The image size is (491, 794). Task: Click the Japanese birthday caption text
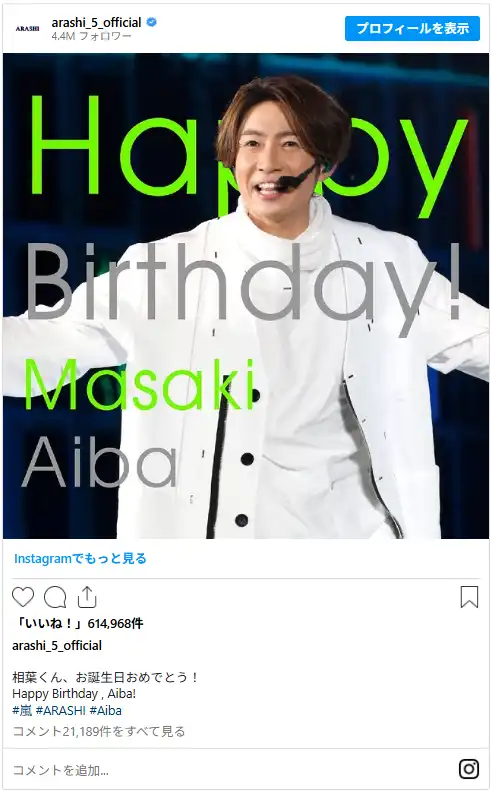tap(105, 677)
